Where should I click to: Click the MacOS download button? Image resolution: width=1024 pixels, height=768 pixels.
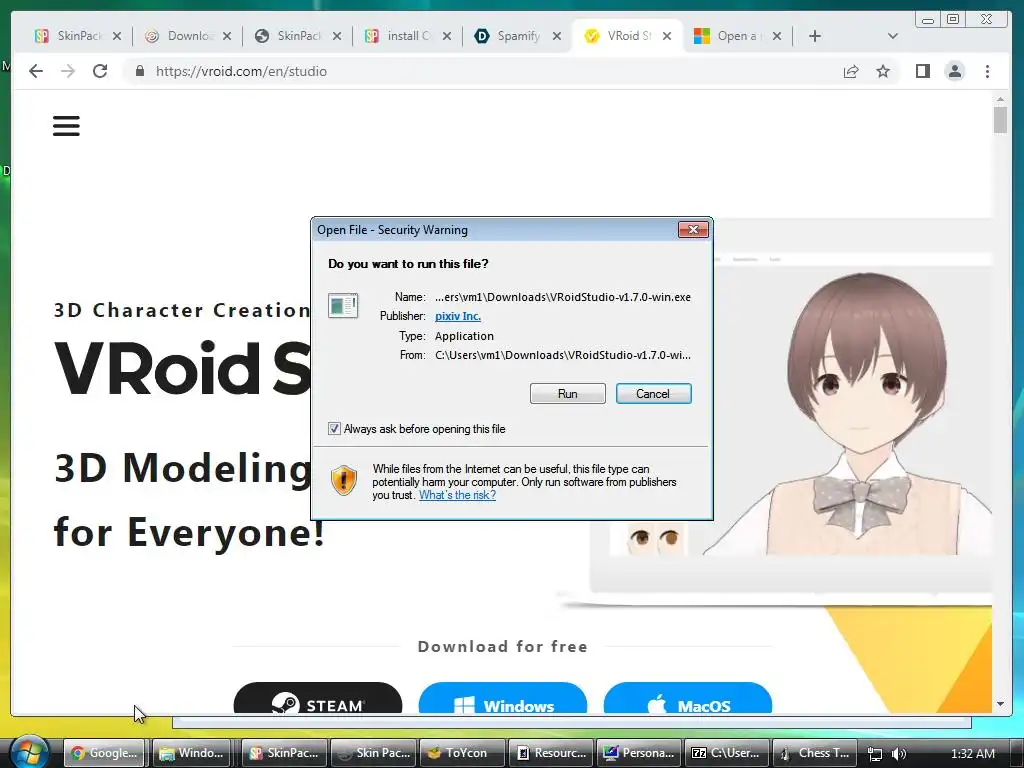(x=688, y=699)
